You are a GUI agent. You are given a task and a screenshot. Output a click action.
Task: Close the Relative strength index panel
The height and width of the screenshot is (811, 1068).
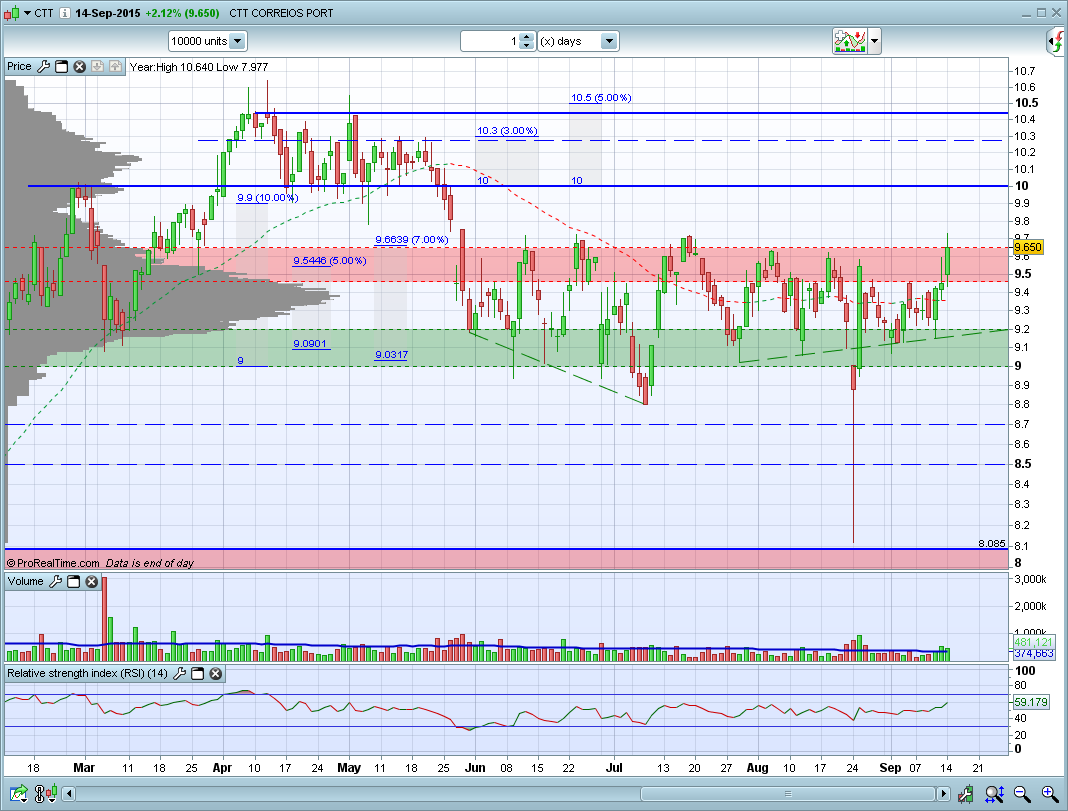point(215,674)
